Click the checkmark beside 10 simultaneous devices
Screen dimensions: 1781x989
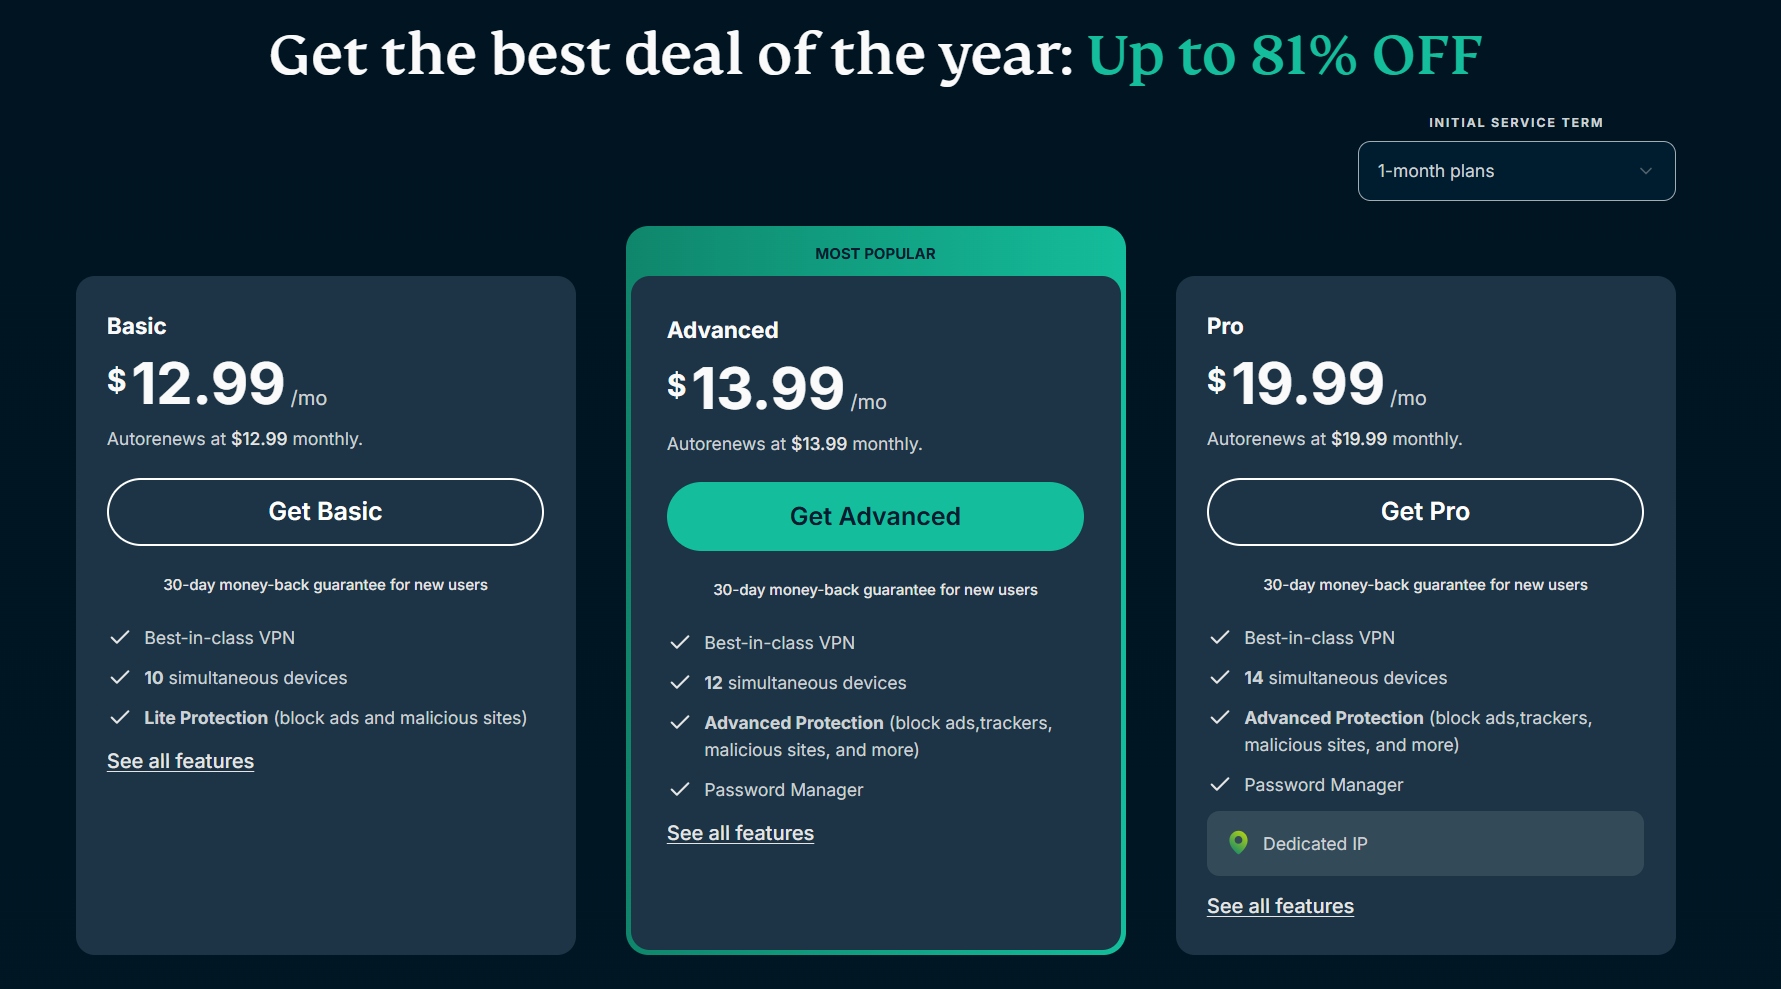[121, 677]
